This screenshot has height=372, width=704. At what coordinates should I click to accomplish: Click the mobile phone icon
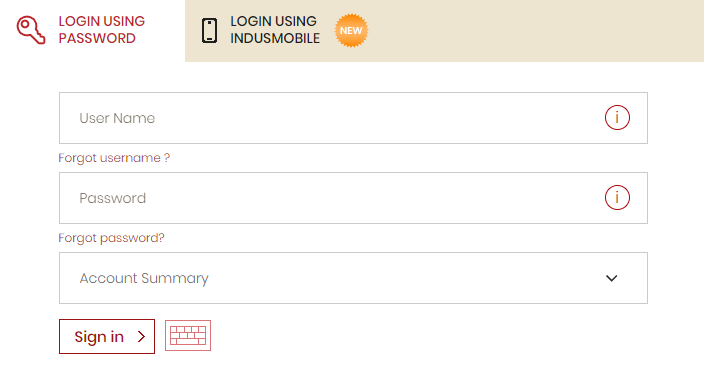tap(209, 31)
